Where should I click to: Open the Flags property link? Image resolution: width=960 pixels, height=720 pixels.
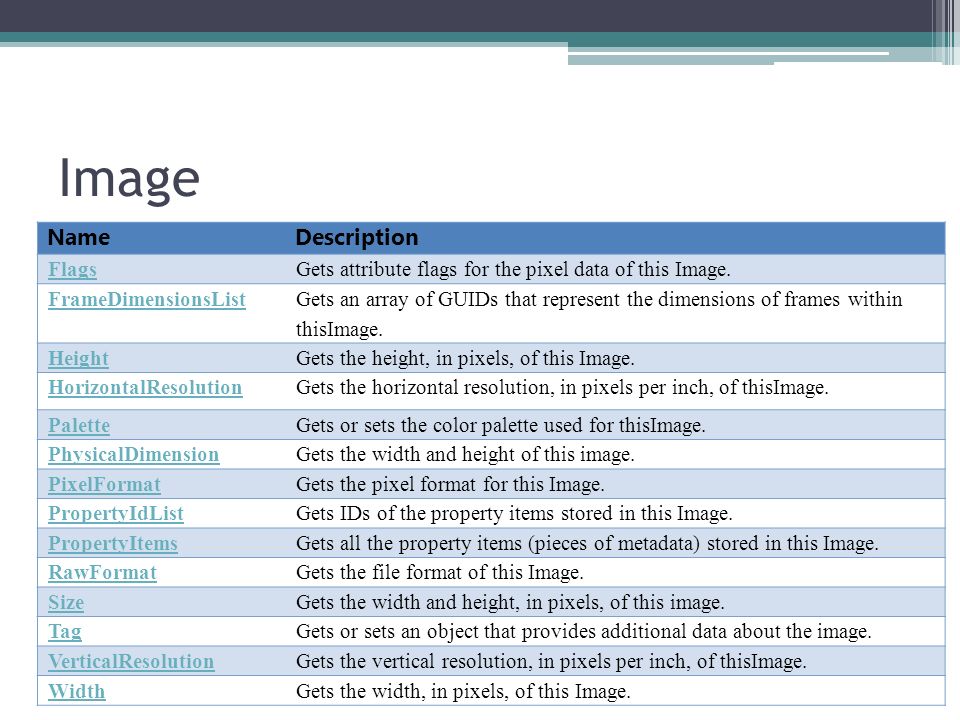[x=72, y=269]
